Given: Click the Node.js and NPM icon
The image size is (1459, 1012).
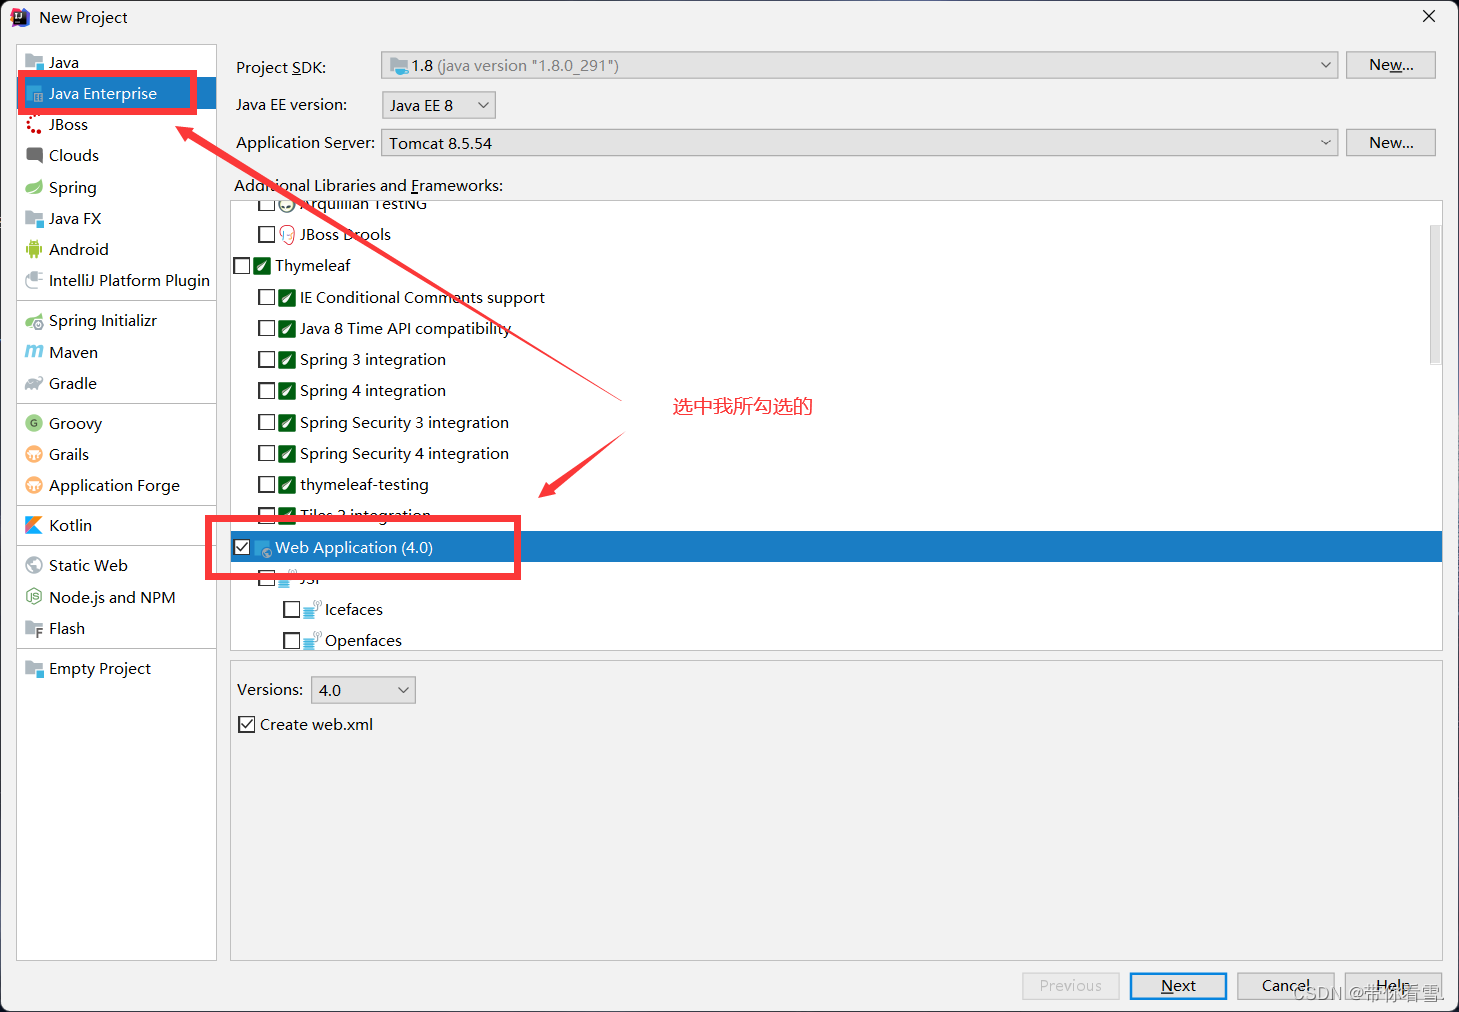Looking at the screenshot, I should tap(34, 597).
